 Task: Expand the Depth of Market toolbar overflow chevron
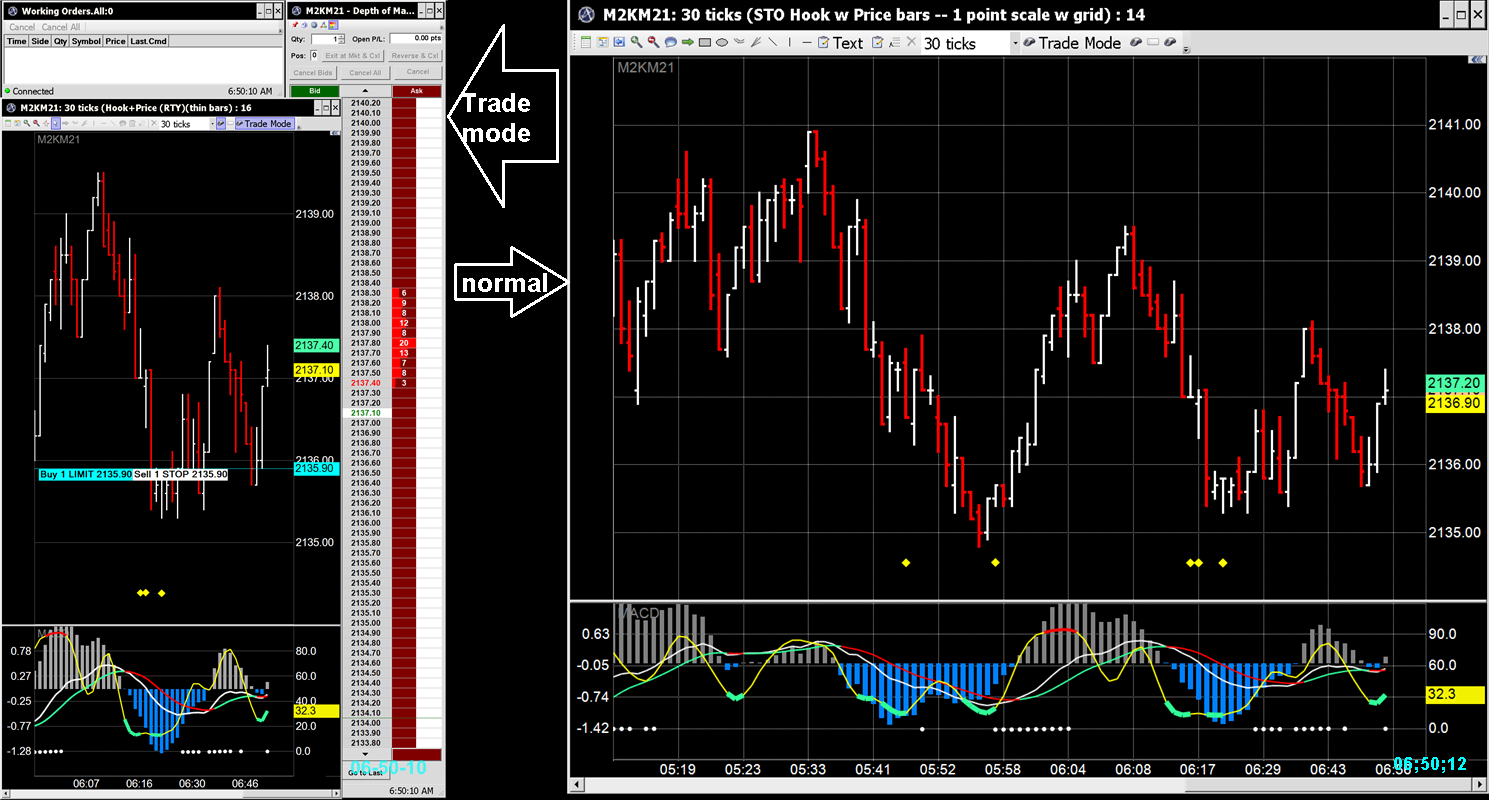click(441, 28)
